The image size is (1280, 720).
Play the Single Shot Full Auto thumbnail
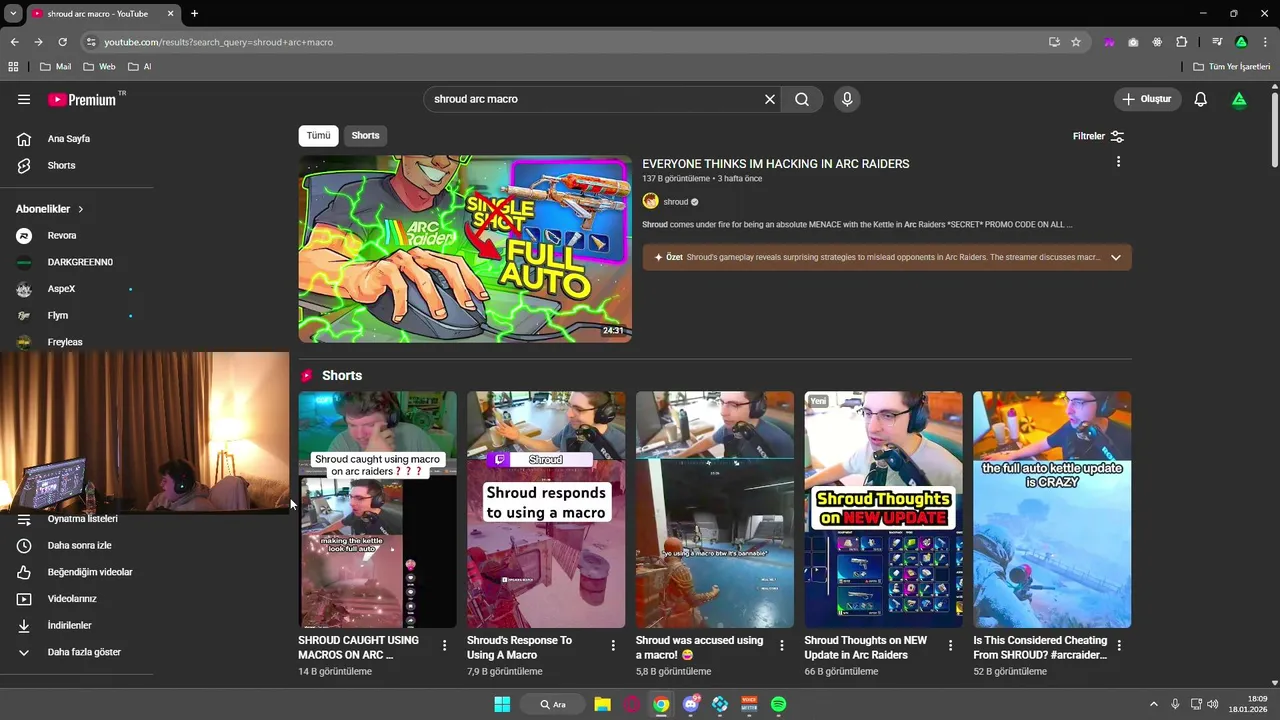465,249
